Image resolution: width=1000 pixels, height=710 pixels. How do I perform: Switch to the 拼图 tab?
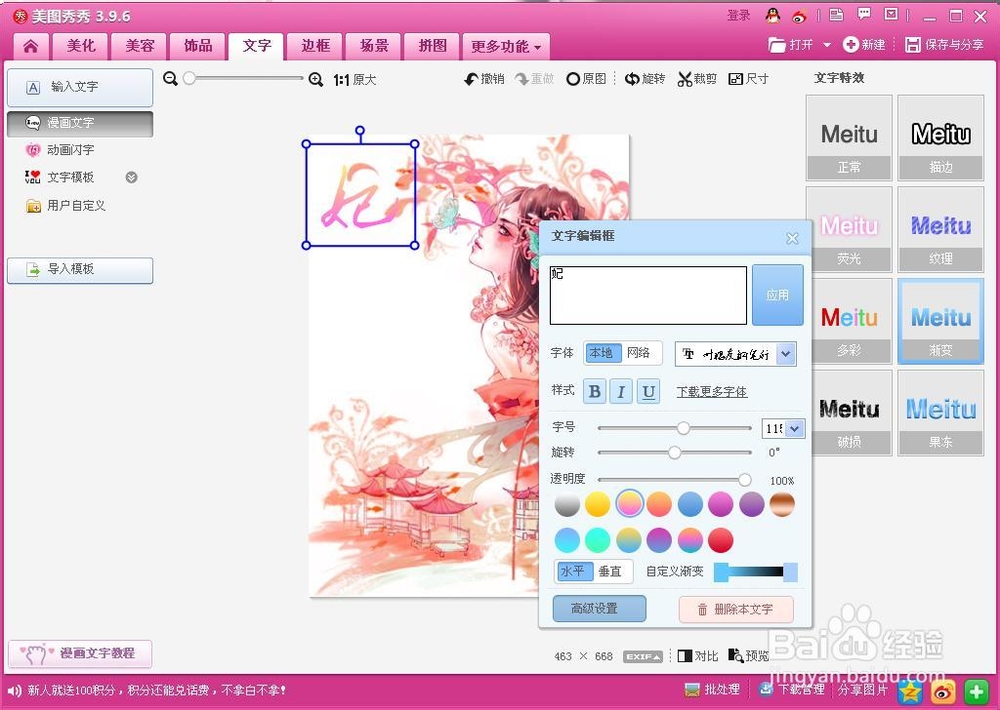(x=432, y=46)
